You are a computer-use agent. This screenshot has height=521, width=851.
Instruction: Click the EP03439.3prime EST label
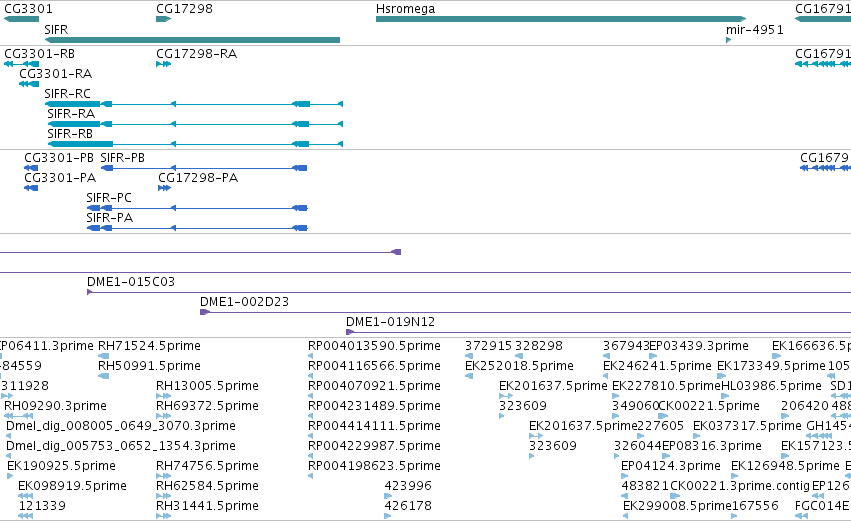pos(699,346)
